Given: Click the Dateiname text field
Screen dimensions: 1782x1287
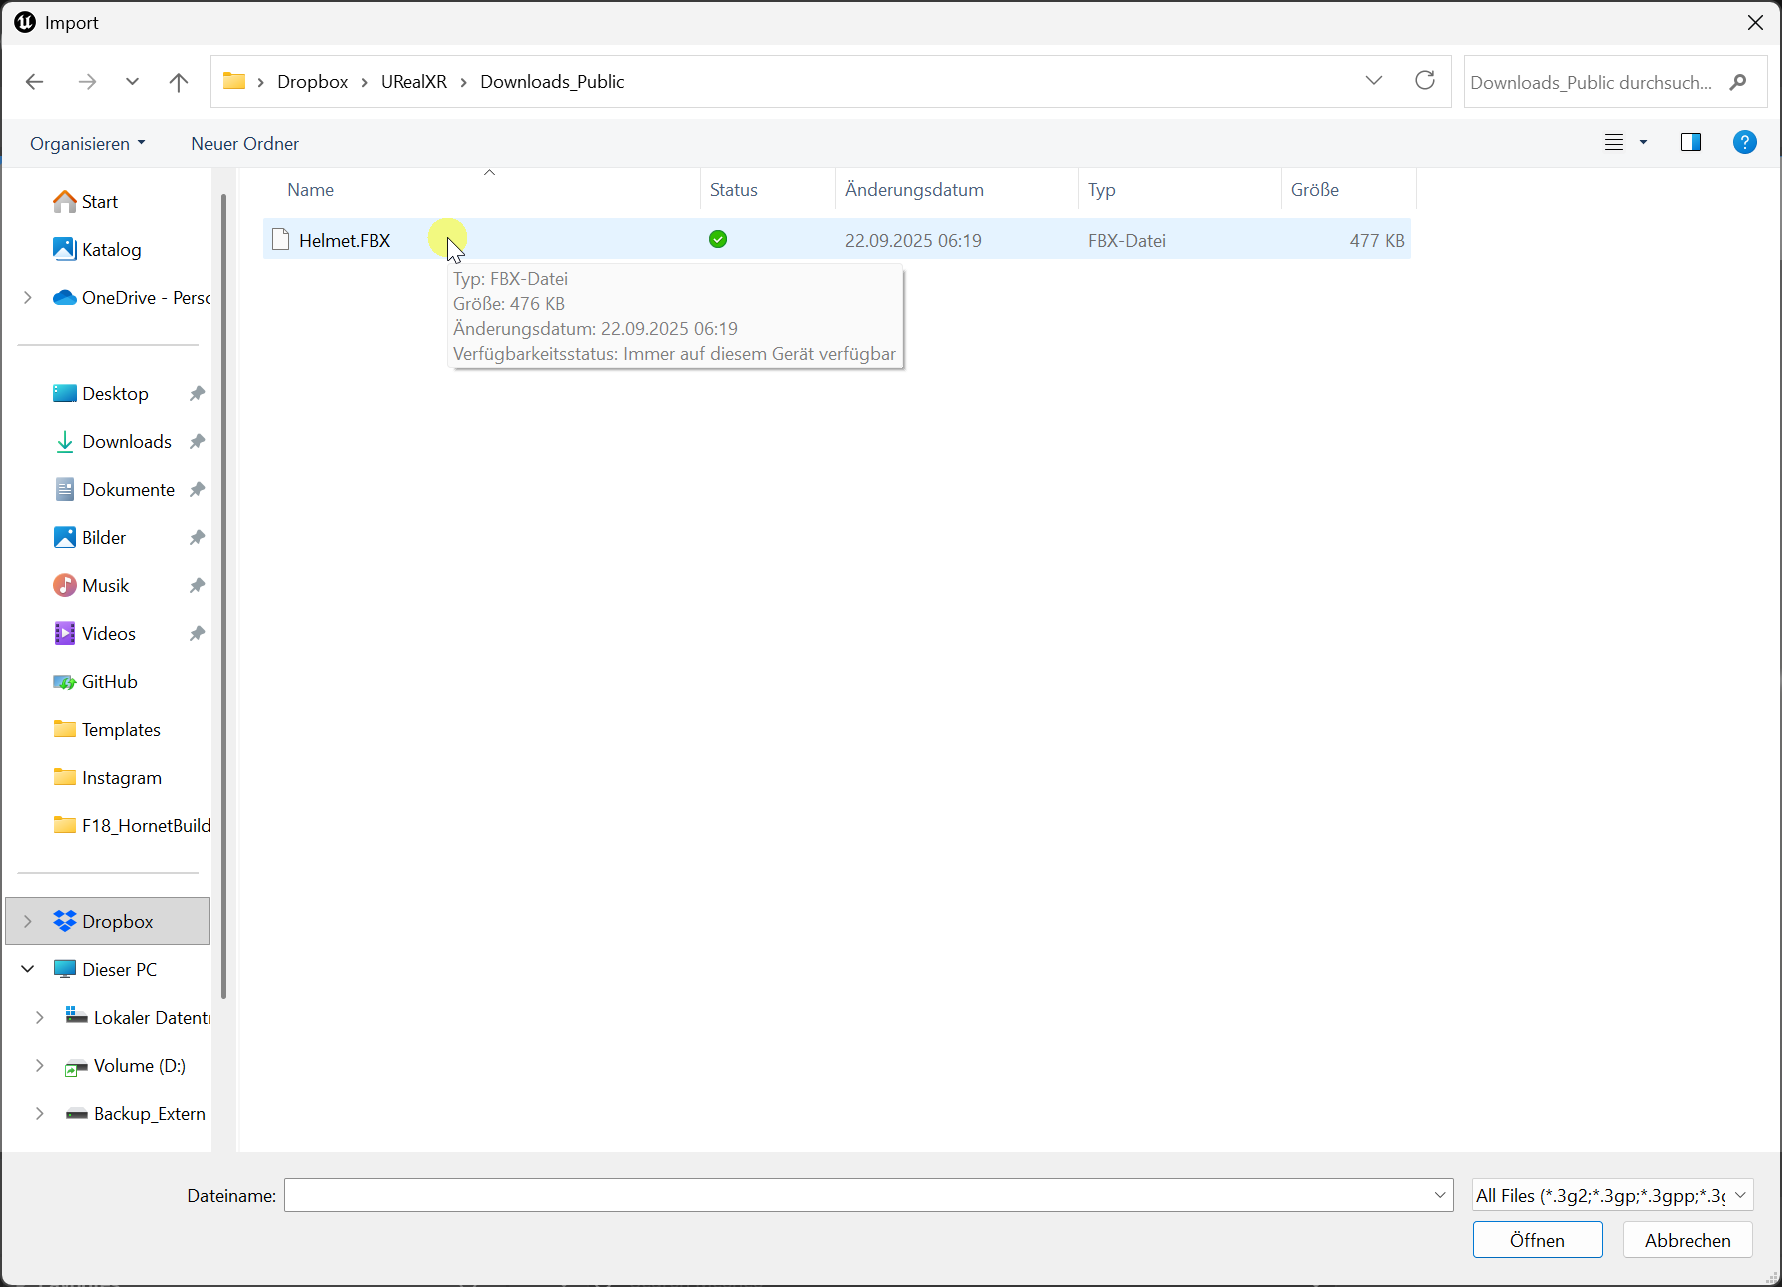Looking at the screenshot, I should 860,1195.
